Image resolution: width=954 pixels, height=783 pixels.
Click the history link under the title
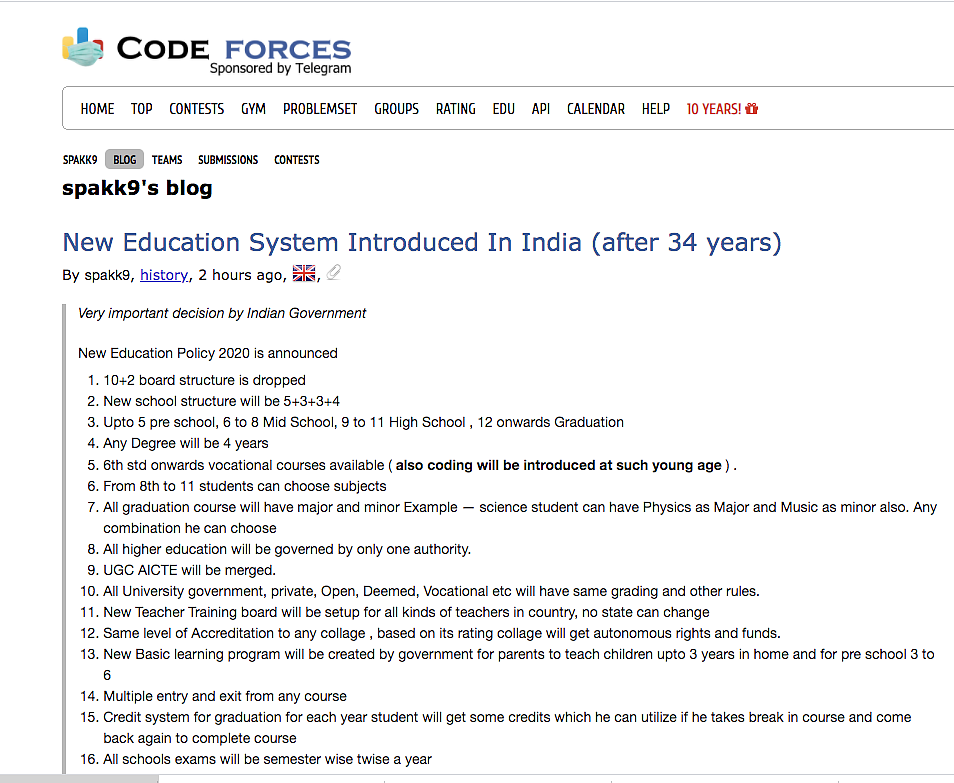pos(164,275)
